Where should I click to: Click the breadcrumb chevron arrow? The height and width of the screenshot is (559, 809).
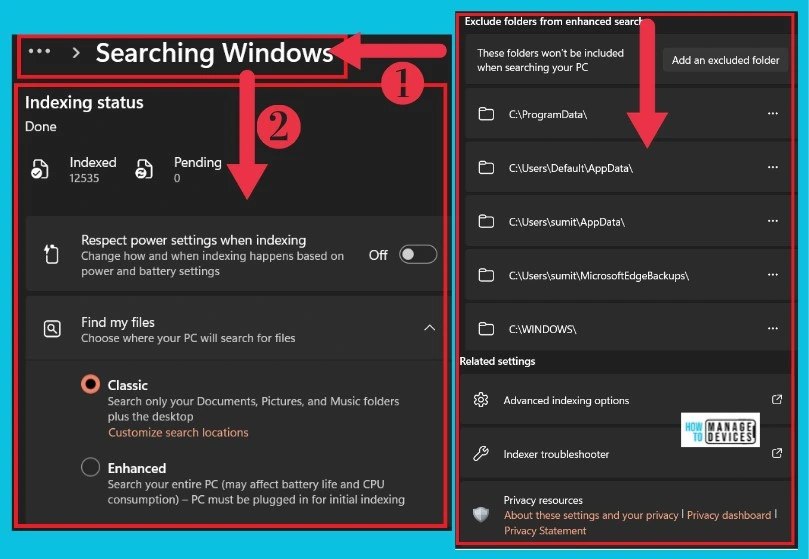pos(76,53)
